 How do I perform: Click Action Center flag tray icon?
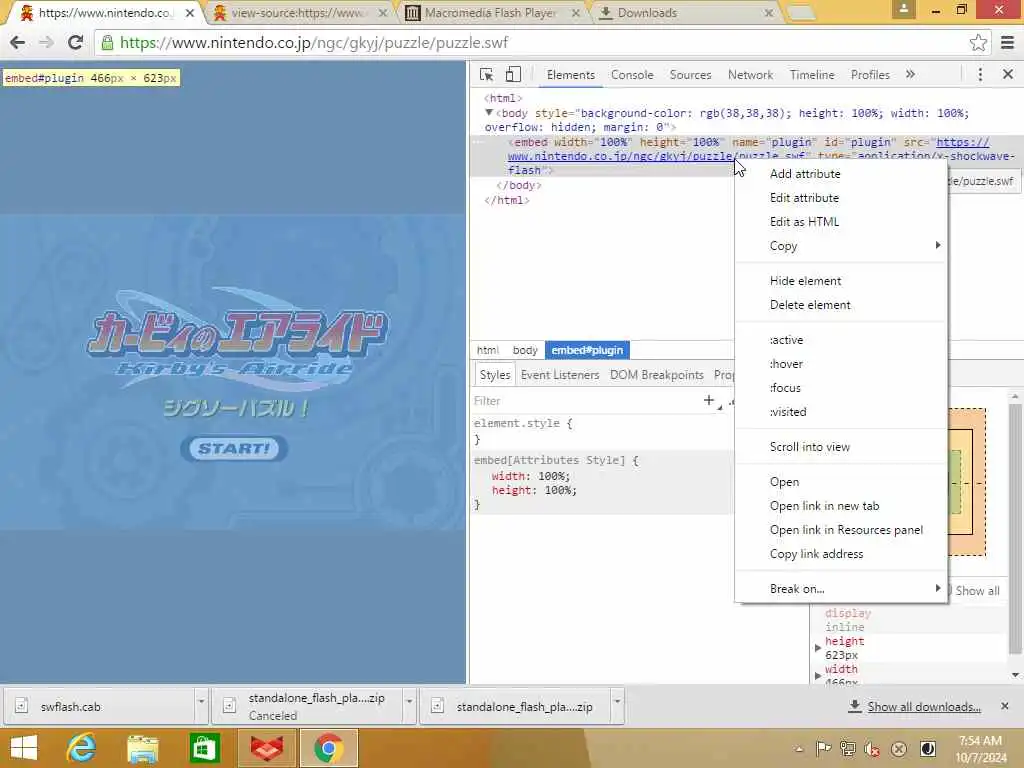pyautogui.click(x=824, y=749)
